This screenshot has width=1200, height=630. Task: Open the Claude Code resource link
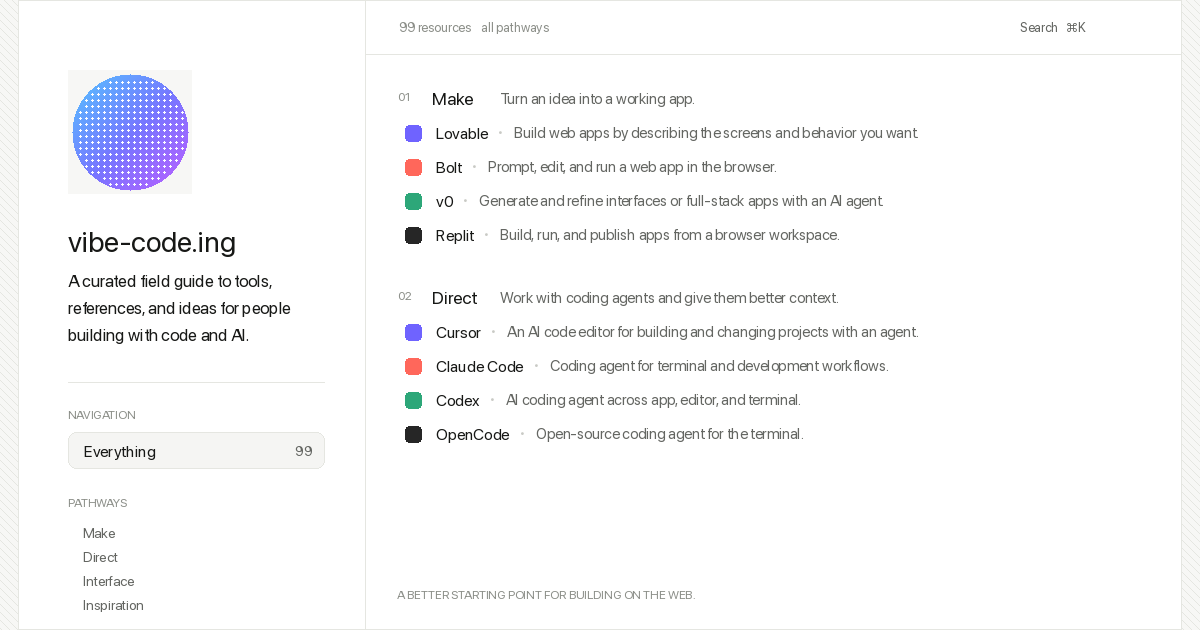[x=480, y=366]
